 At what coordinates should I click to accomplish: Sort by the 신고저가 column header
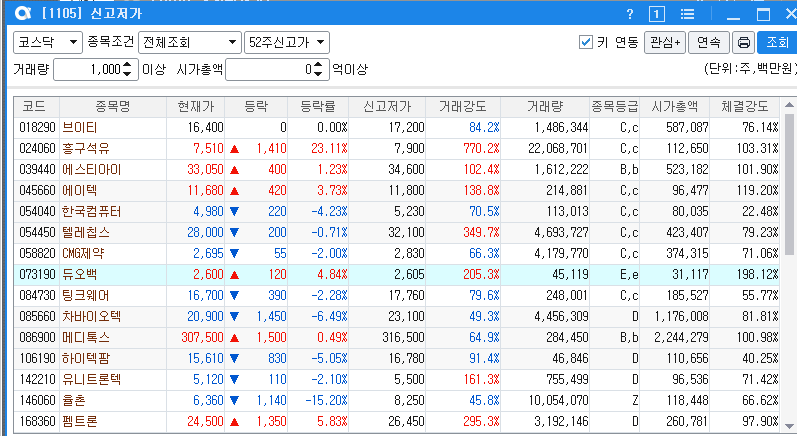387,107
